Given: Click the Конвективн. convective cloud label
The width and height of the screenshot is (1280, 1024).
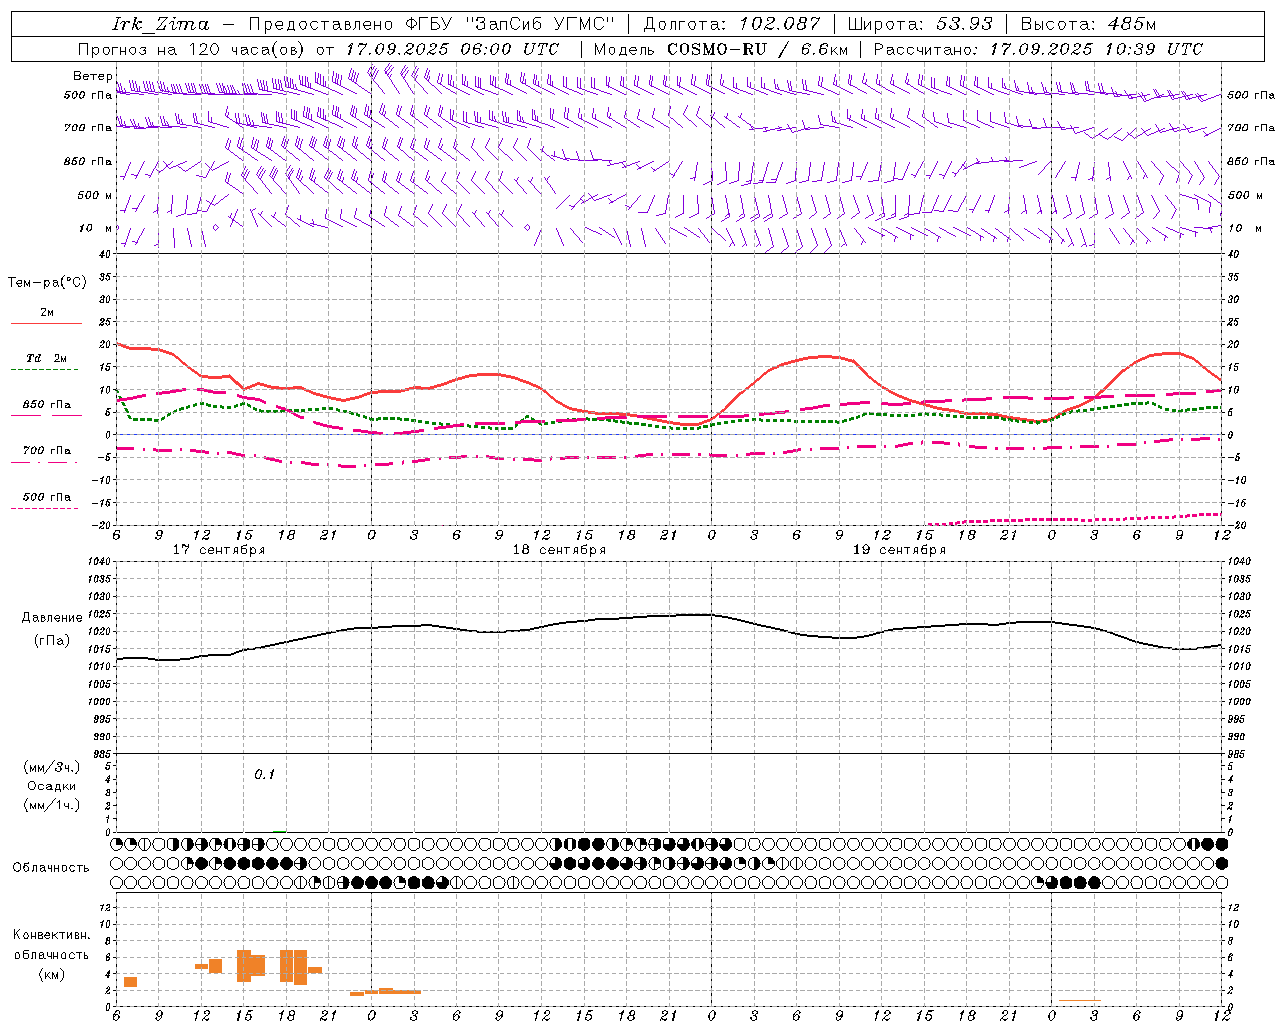Looking at the screenshot, I should (x=52, y=935).
